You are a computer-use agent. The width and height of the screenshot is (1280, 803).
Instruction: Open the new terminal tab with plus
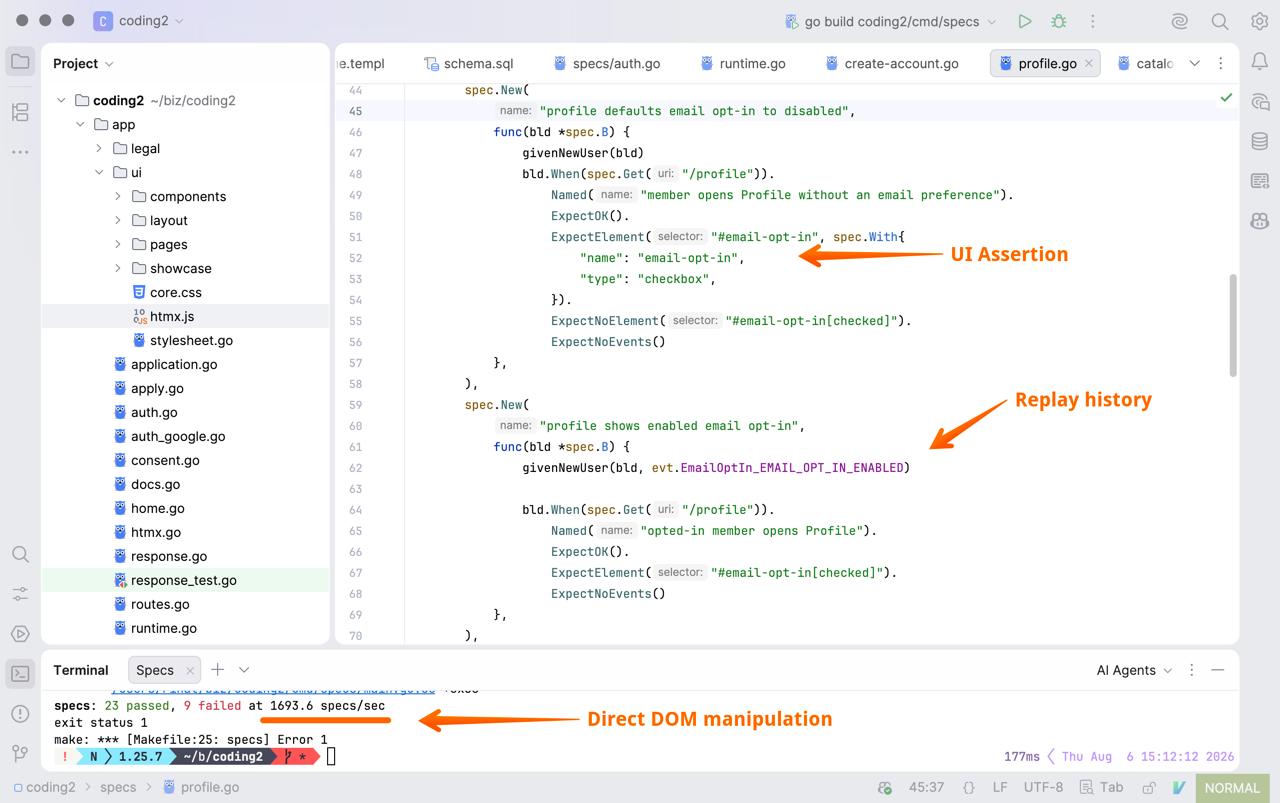click(217, 670)
